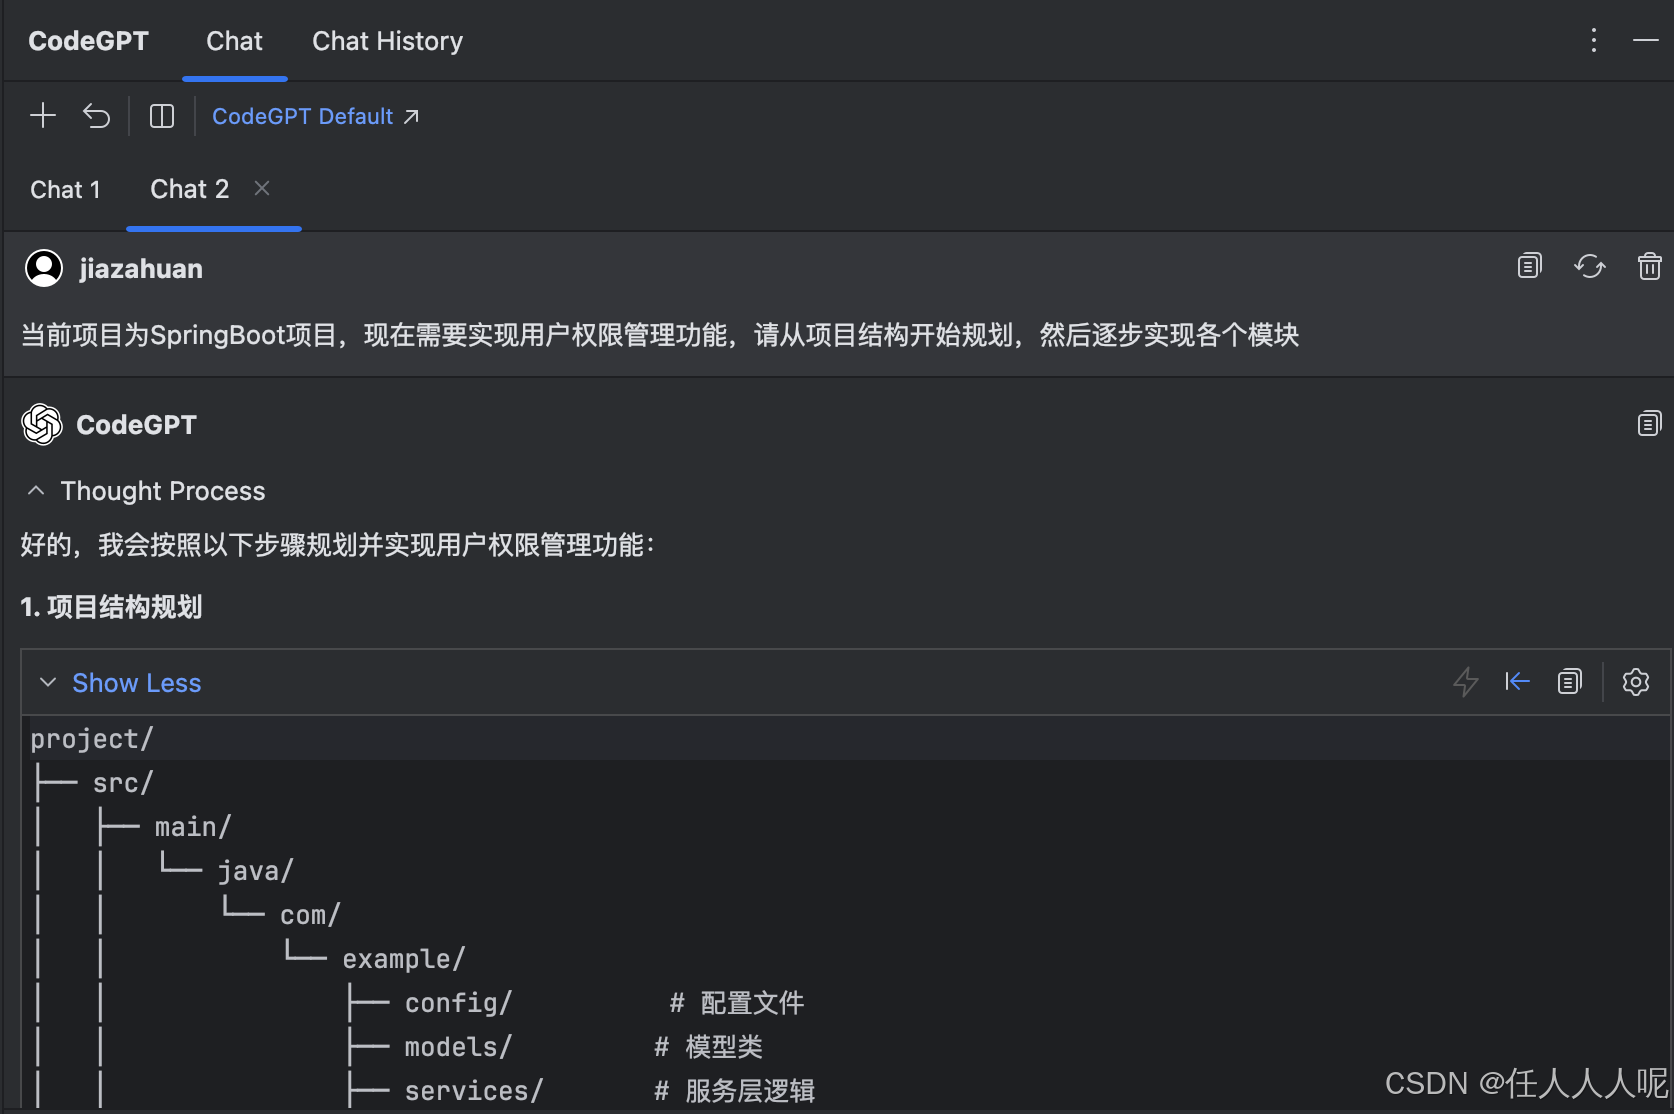Click the heading 1. 项目结构规划
This screenshot has width=1674, height=1114.
(x=111, y=607)
